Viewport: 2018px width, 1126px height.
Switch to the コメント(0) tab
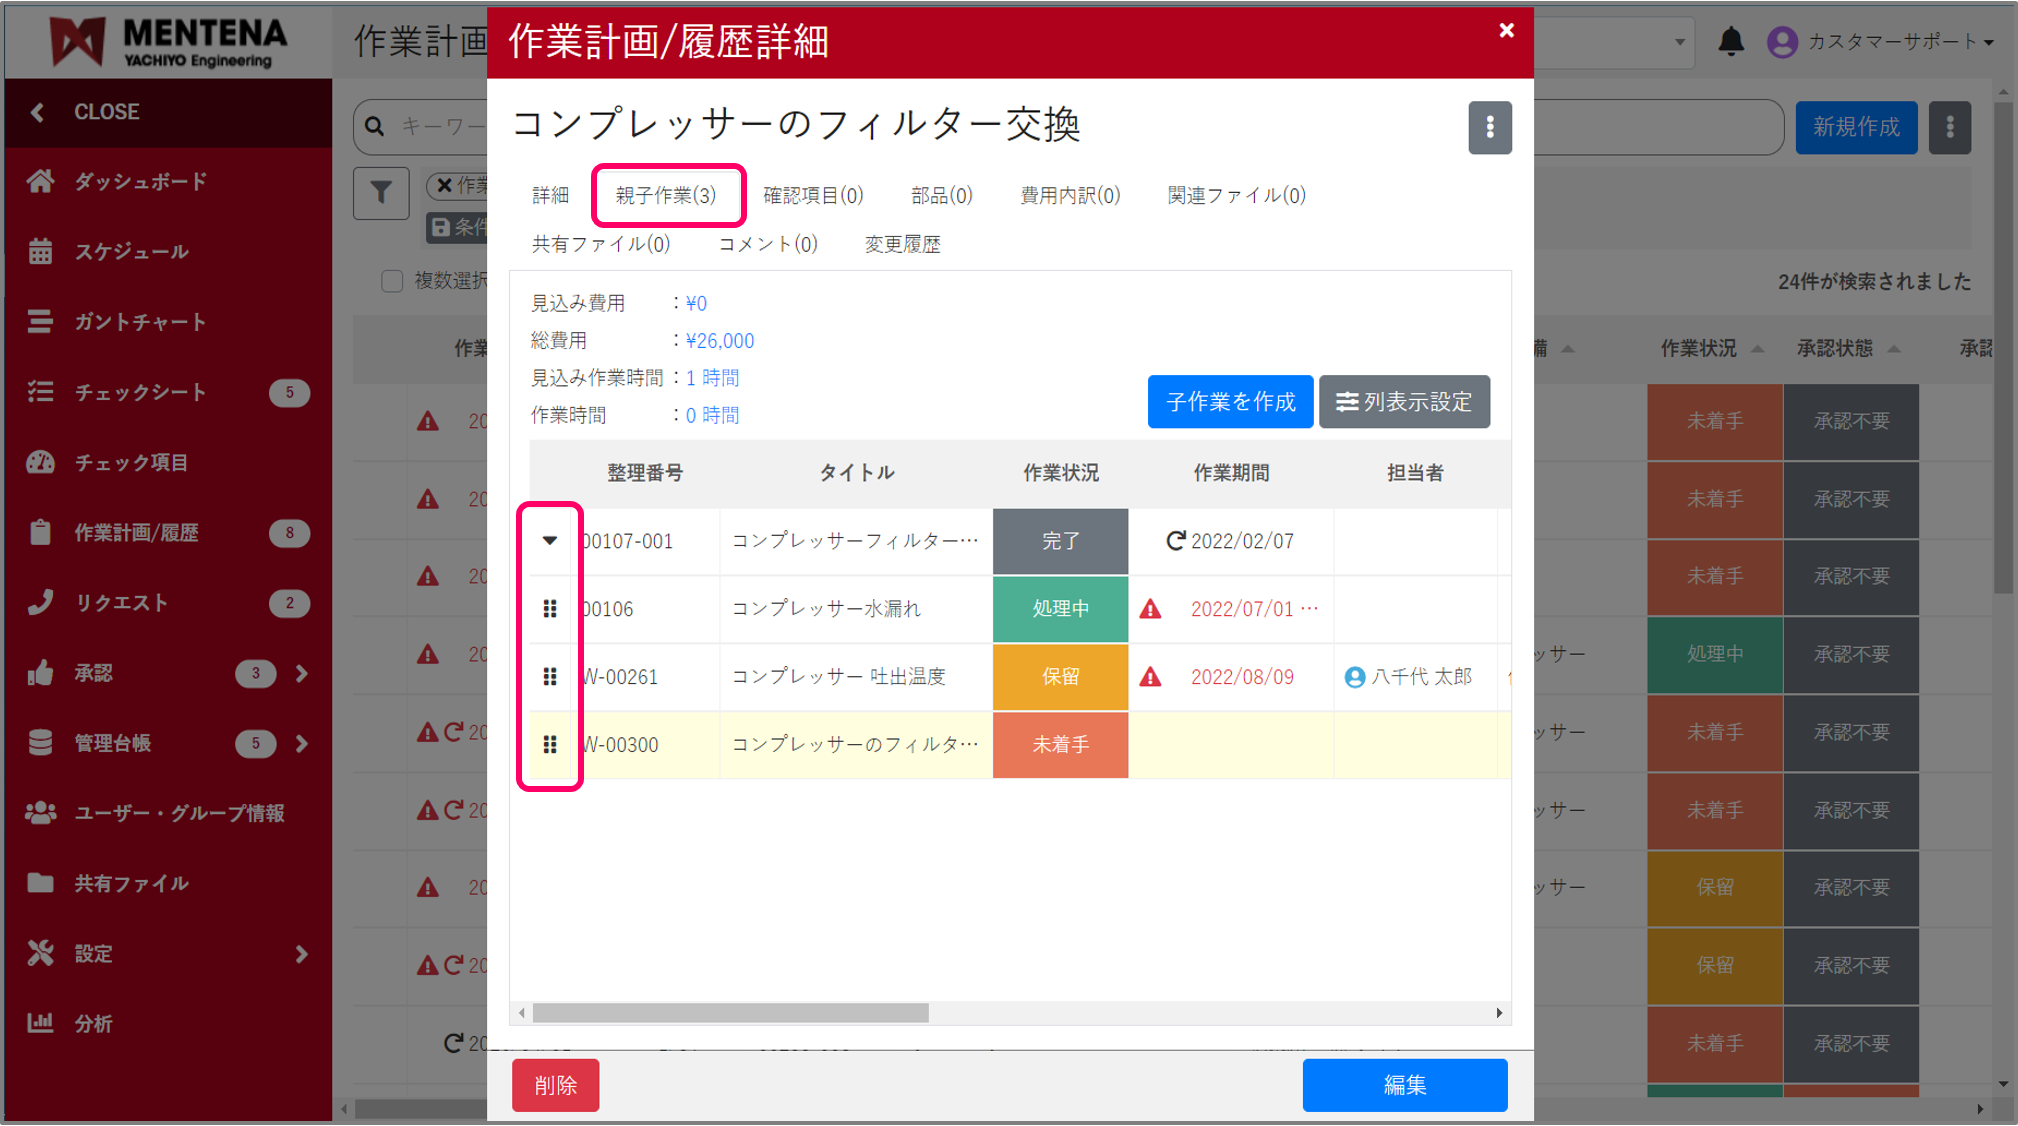pyautogui.click(x=768, y=243)
